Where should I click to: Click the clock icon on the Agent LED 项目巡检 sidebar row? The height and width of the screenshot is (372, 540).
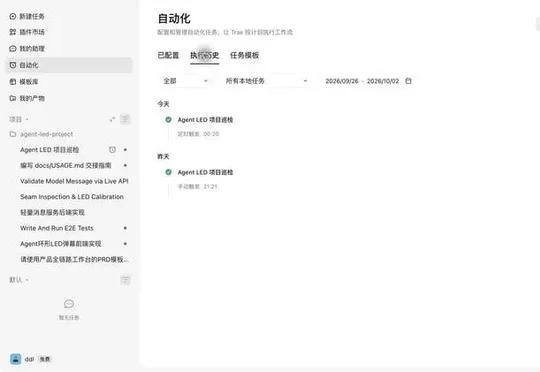(x=112, y=150)
